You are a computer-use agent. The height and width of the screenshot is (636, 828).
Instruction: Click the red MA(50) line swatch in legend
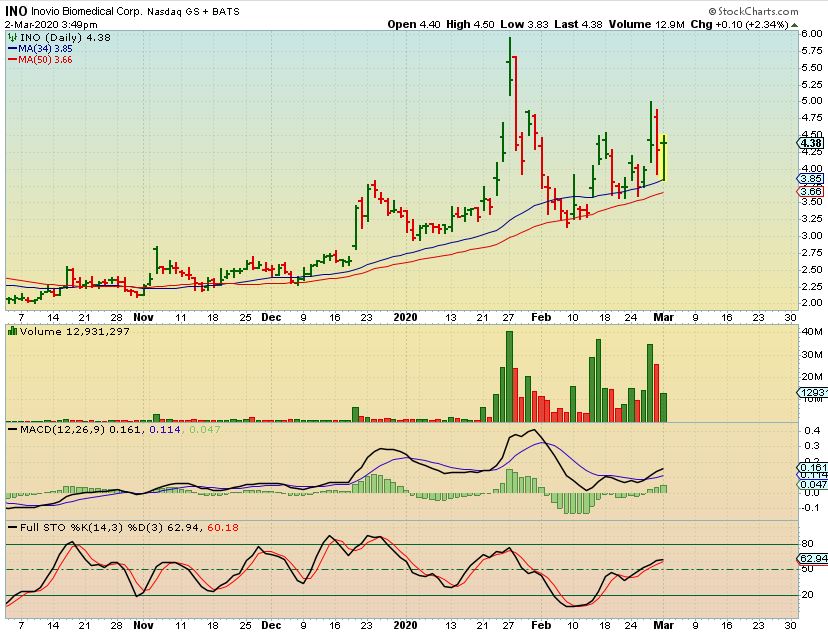tap(13, 60)
